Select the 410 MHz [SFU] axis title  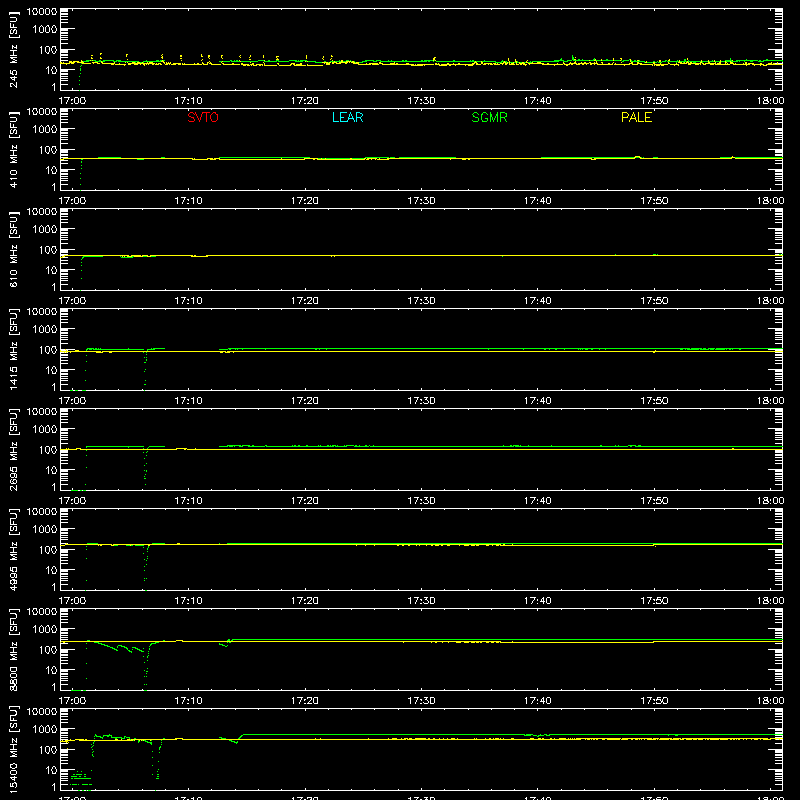pos(14,149)
